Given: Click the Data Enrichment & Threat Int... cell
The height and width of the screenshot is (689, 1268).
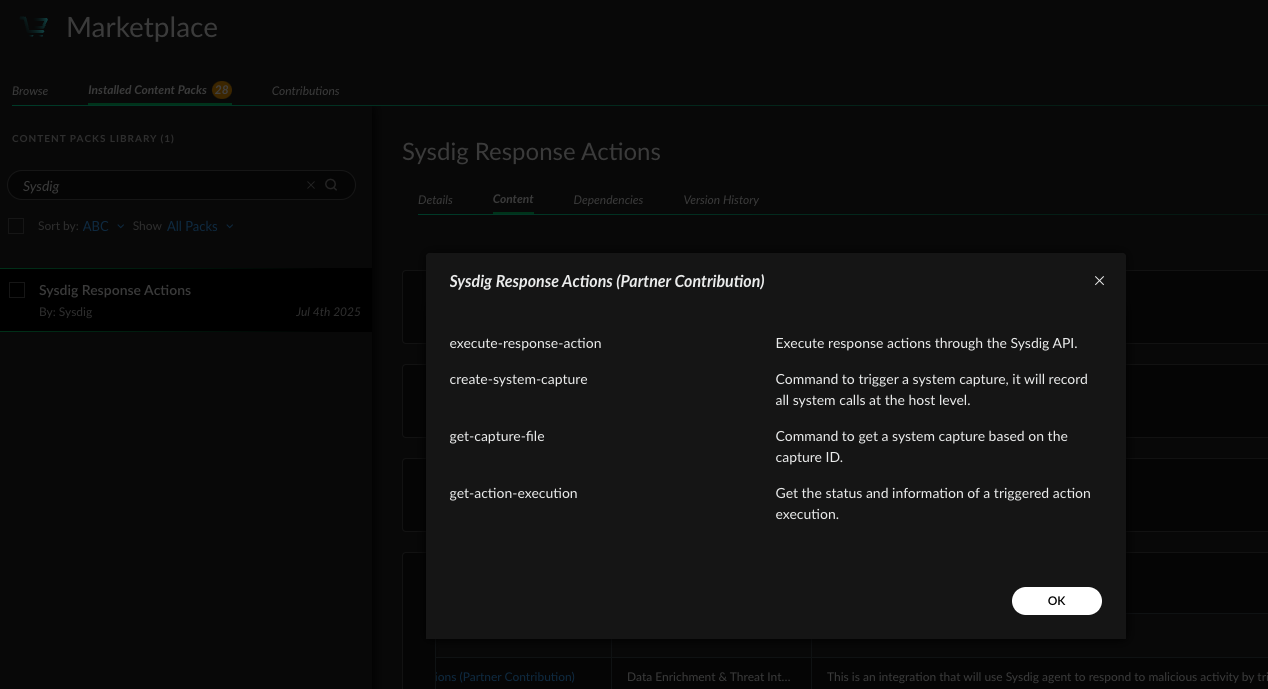Looking at the screenshot, I should [708, 677].
